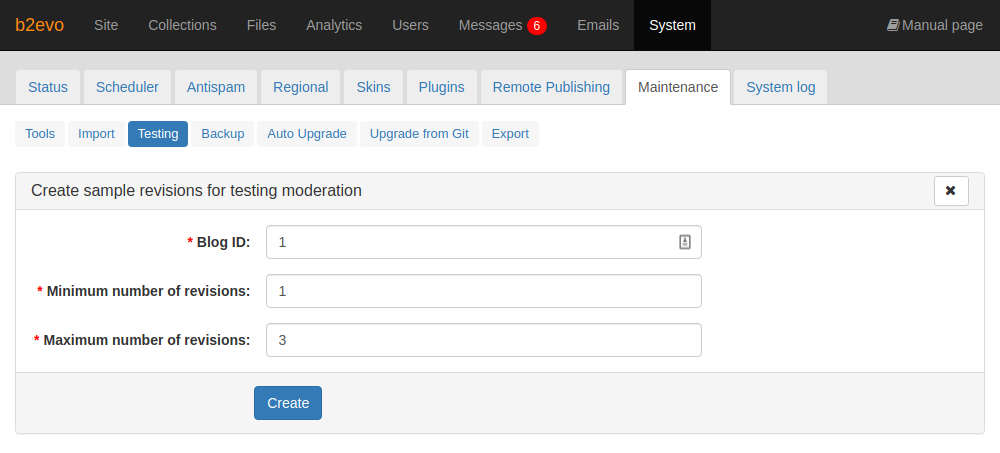The width and height of the screenshot is (1000, 453).
Task: Open the Auto Upgrade sub-tab
Action: [x=307, y=134]
